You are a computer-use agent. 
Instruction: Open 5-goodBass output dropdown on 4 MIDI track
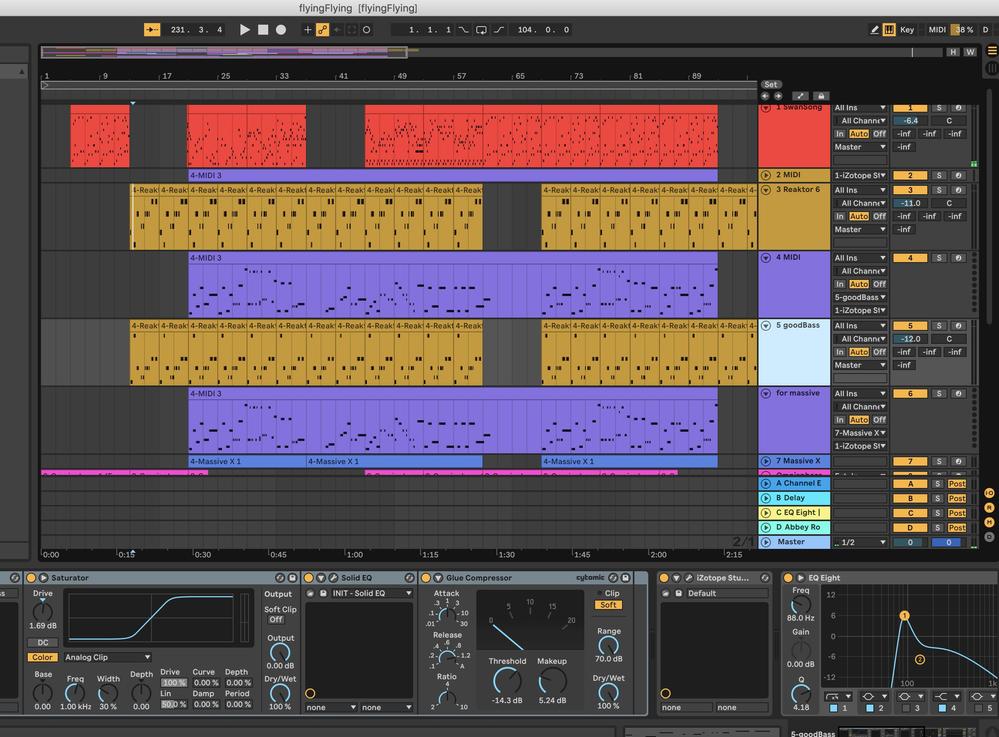point(860,297)
